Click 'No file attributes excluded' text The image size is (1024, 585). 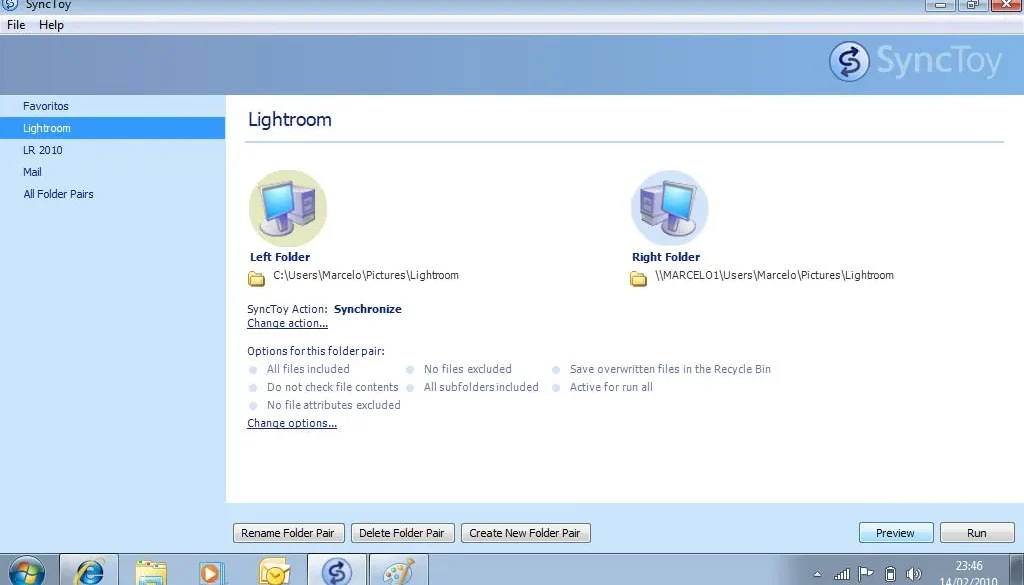334,405
